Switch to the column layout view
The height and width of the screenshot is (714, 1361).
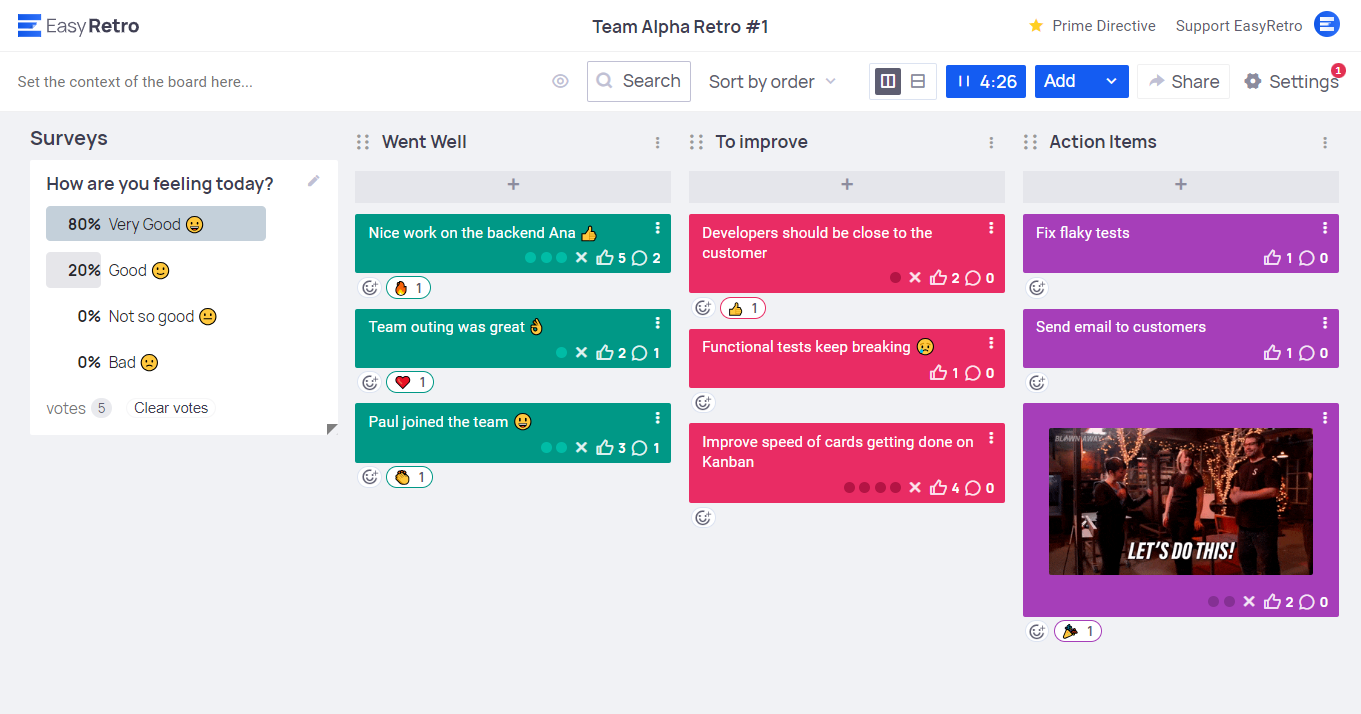coord(888,82)
